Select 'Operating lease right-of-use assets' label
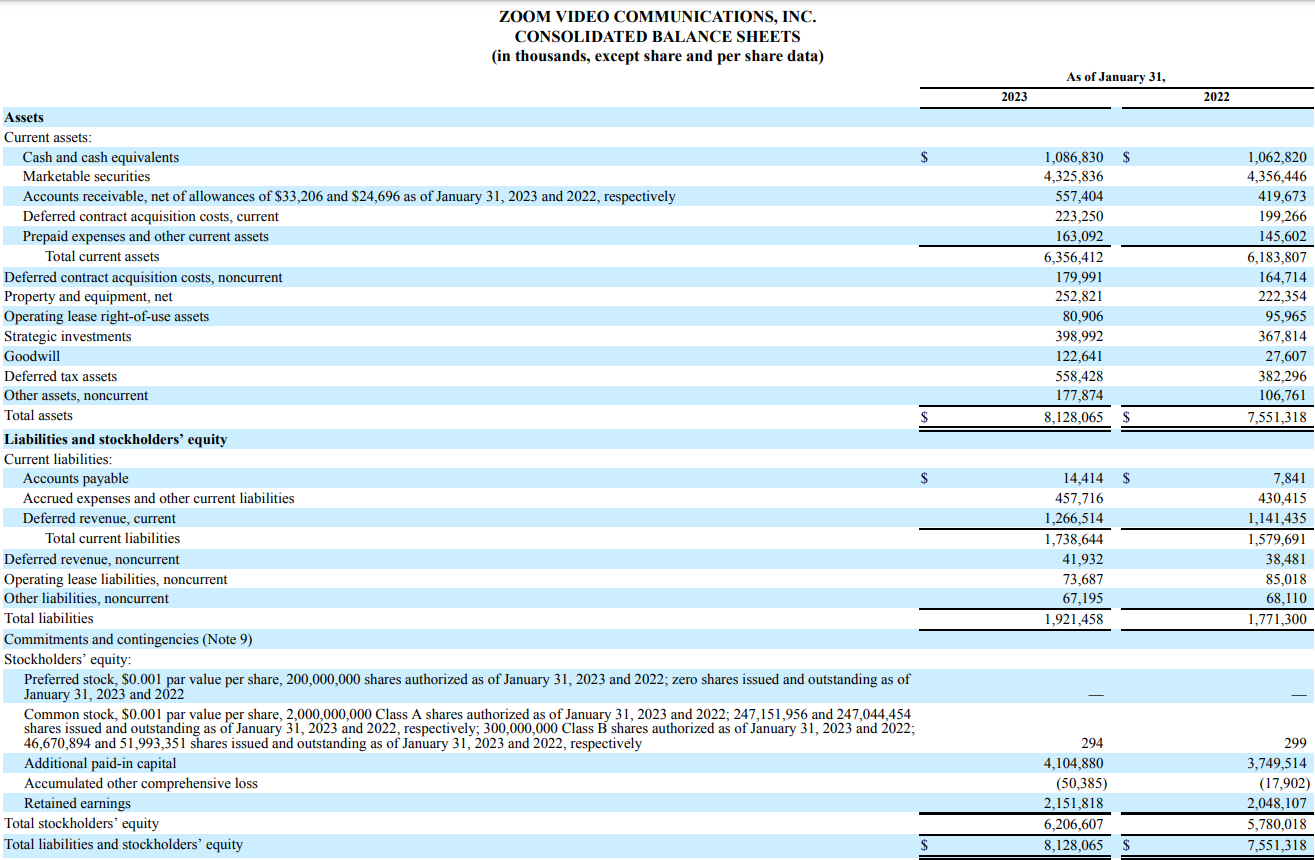 tap(107, 317)
